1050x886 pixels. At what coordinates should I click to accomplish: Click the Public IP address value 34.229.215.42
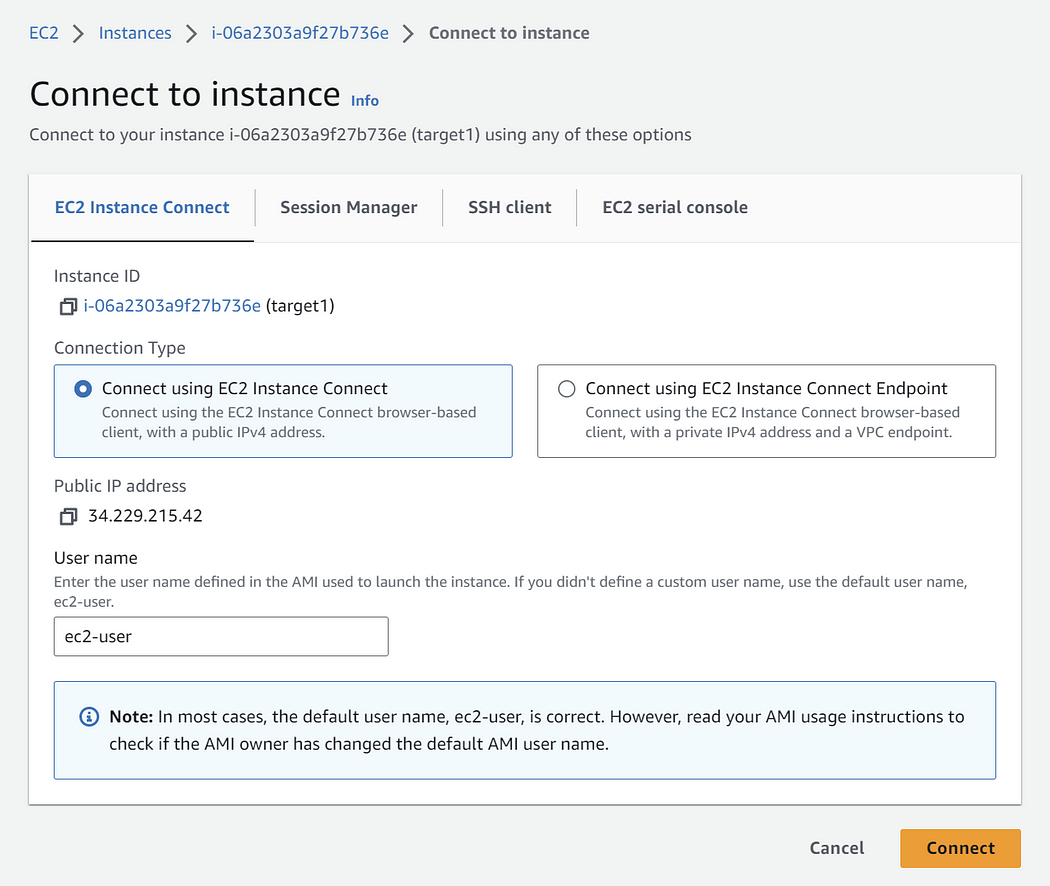click(x=145, y=516)
